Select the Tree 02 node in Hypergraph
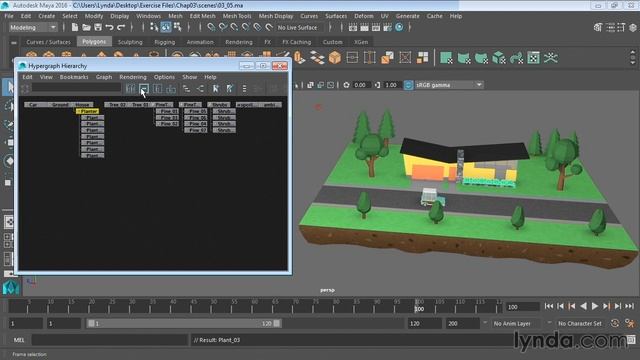 [x=117, y=104]
